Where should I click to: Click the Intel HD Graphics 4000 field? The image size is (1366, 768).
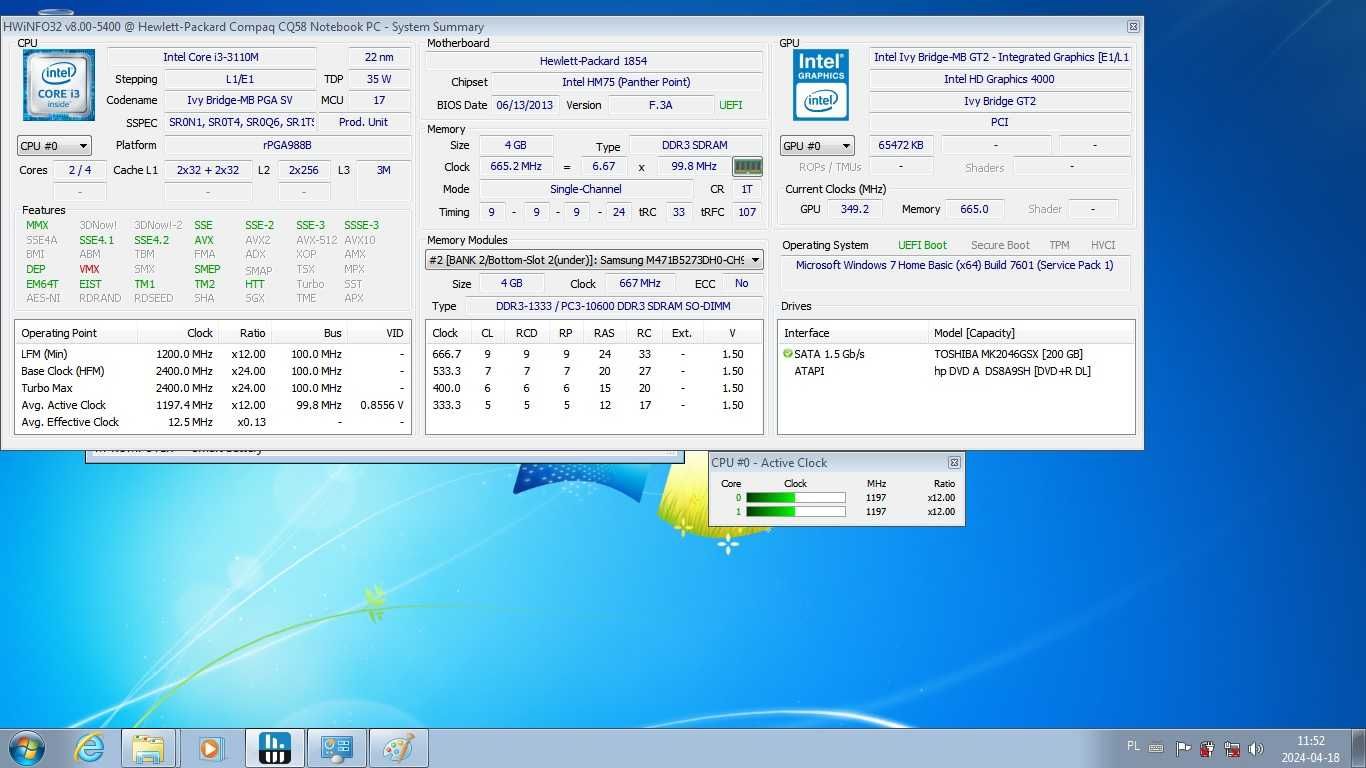tap(999, 79)
